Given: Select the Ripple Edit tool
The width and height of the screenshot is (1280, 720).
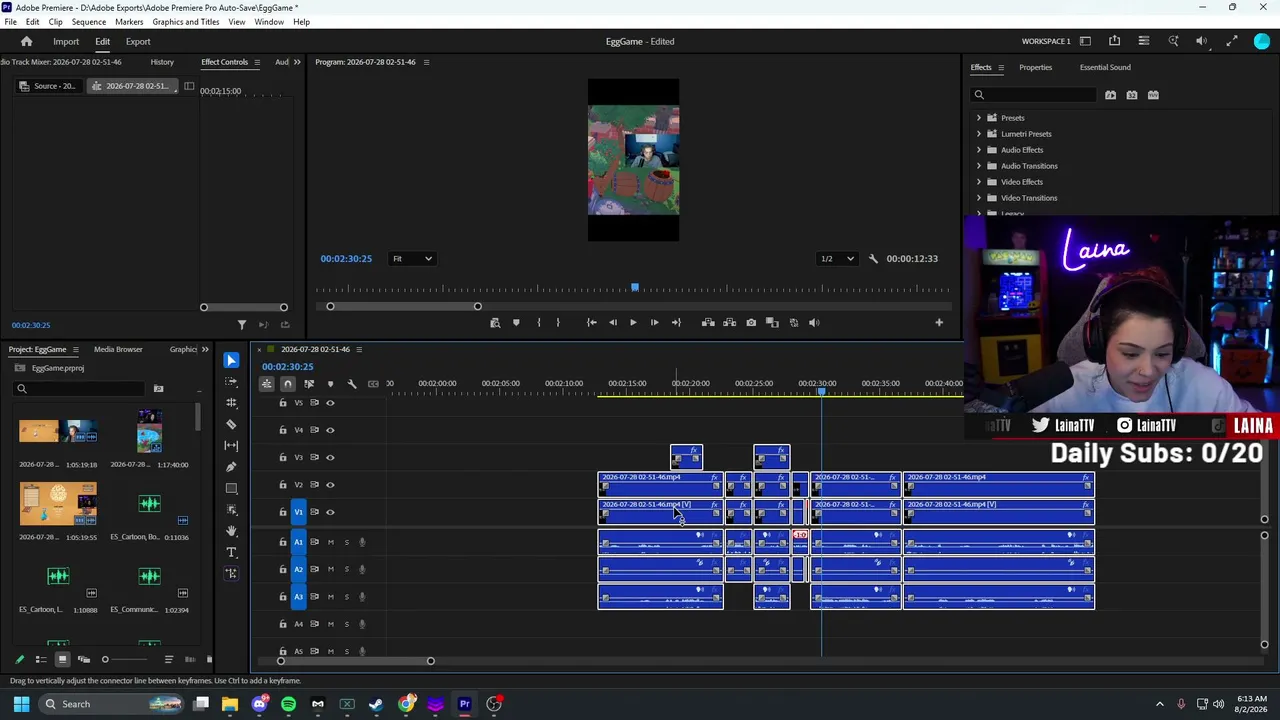Looking at the screenshot, I should (x=231, y=403).
